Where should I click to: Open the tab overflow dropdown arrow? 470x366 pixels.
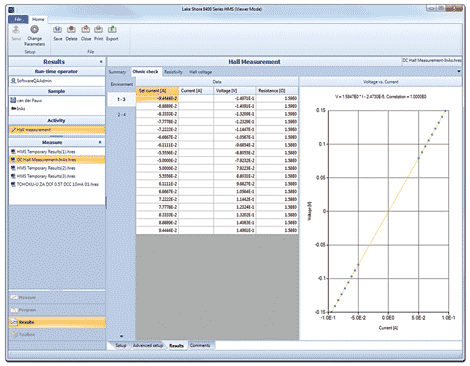[x=459, y=71]
